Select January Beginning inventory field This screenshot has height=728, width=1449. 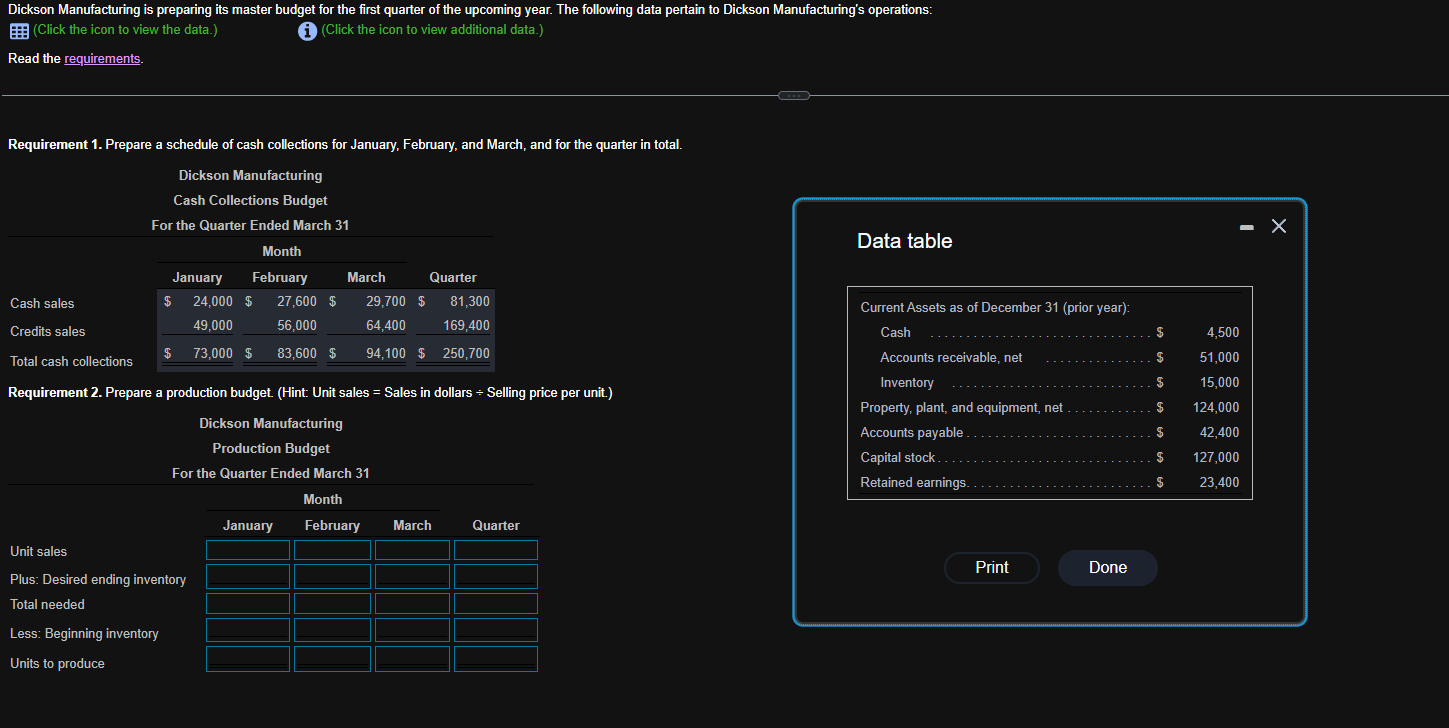click(248, 630)
